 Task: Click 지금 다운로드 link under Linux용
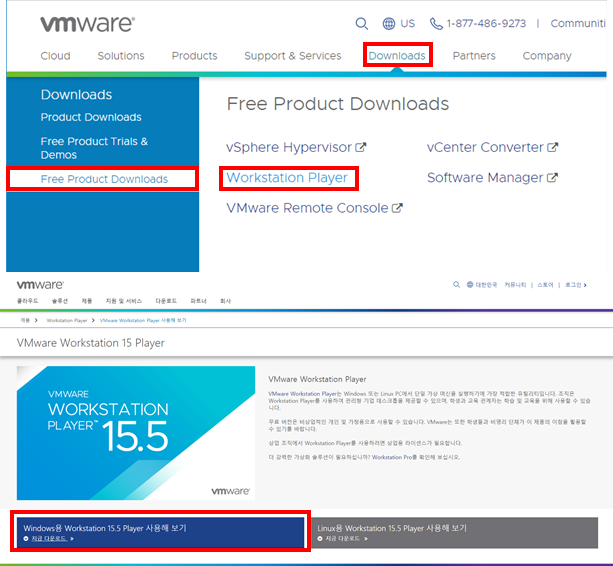pyautogui.click(x=343, y=539)
